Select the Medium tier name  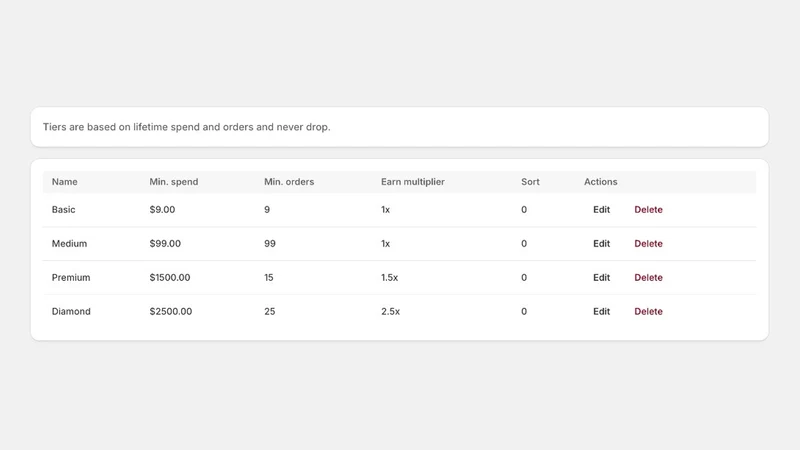pyautogui.click(x=69, y=244)
